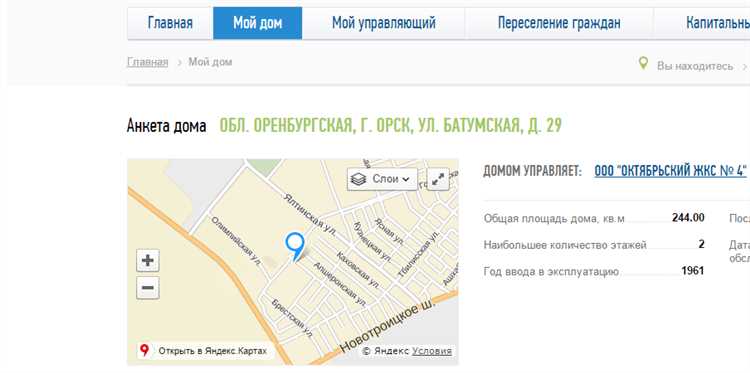This screenshot has height=373, width=750.
Task: Open ООО "Октябрьский ЖКС № 4" link
Action: [x=670, y=171]
